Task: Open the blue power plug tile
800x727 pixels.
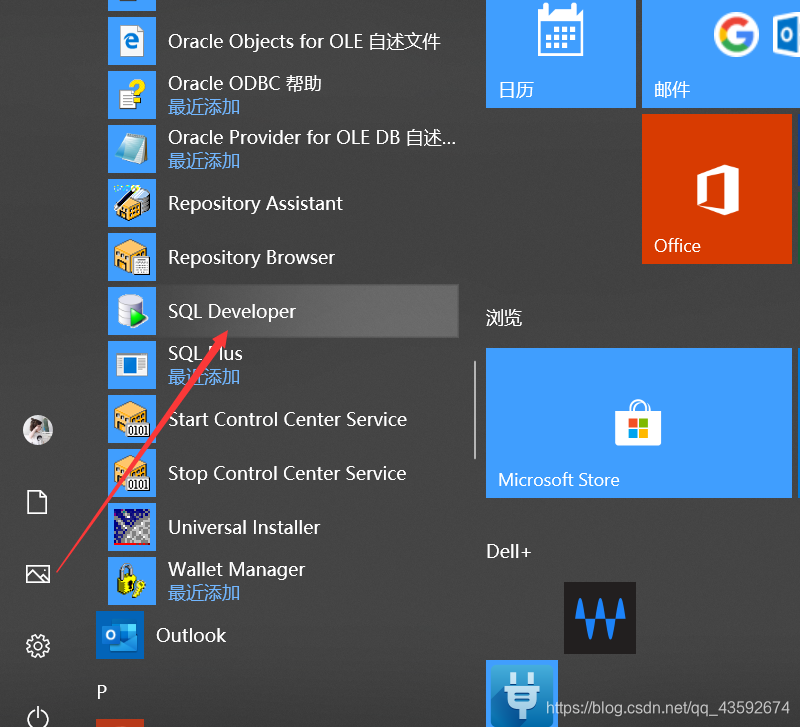Action: 522,693
